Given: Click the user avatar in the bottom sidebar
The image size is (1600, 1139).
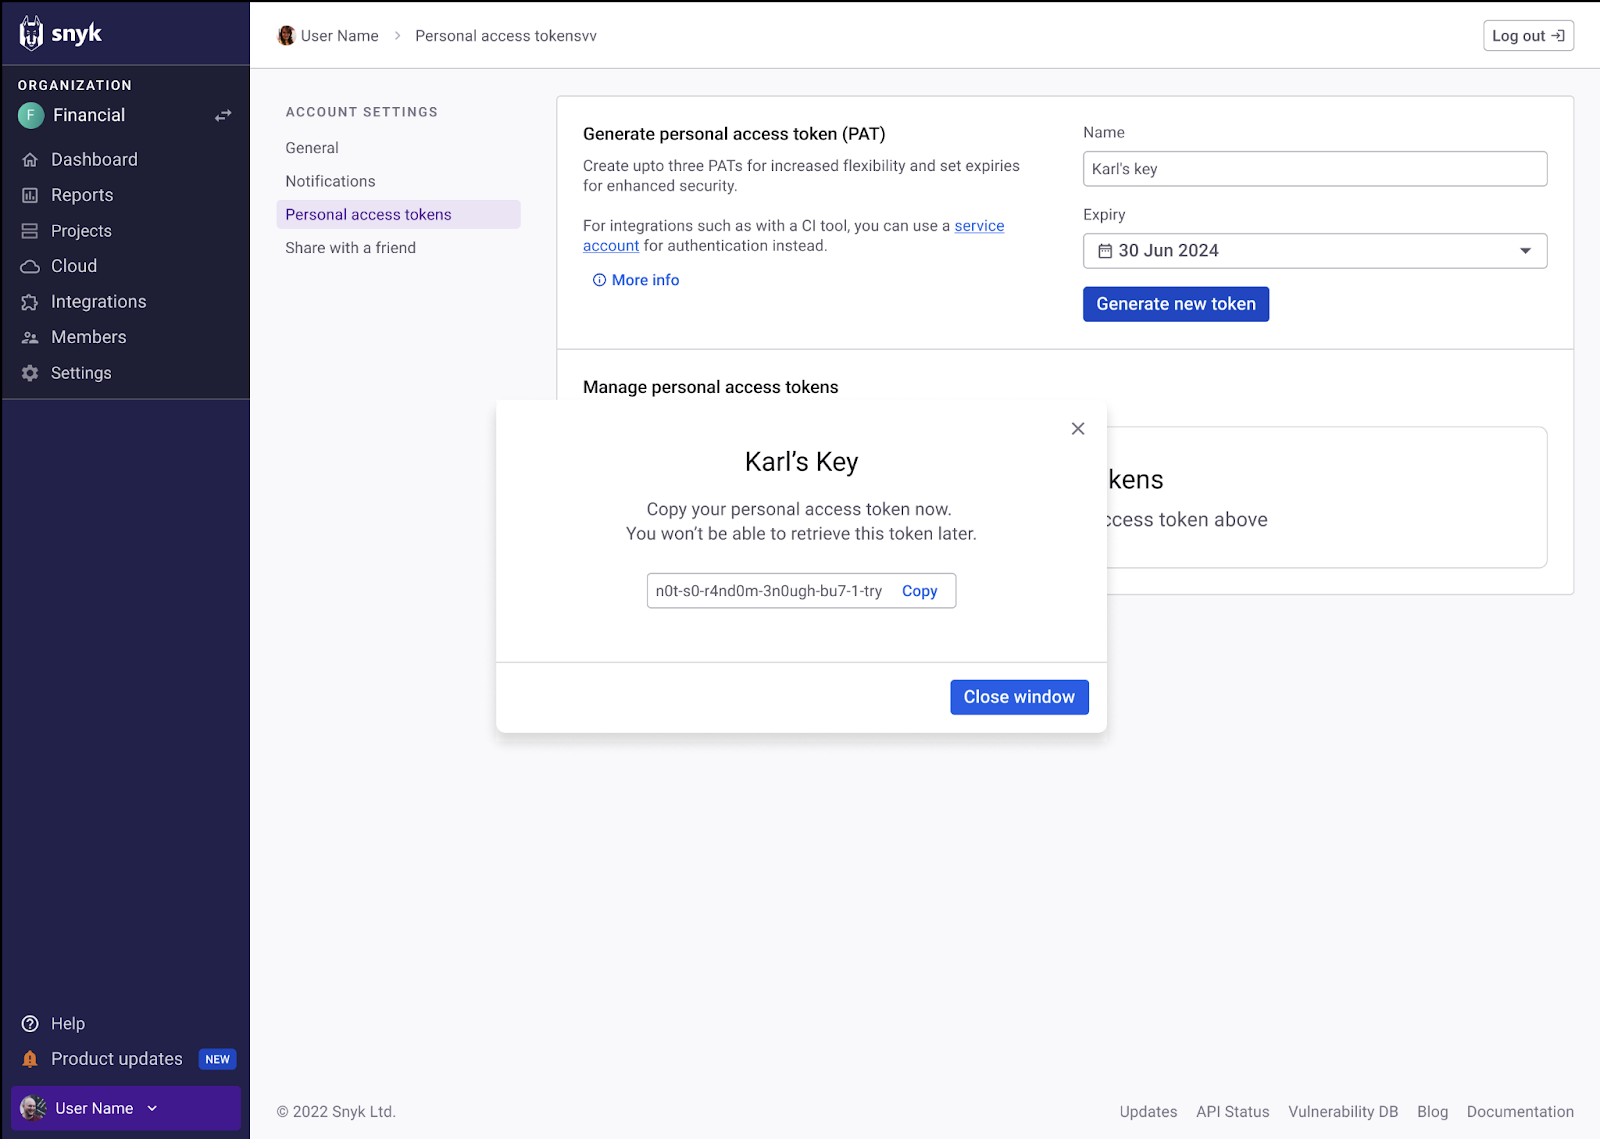Looking at the screenshot, I should point(33,1108).
